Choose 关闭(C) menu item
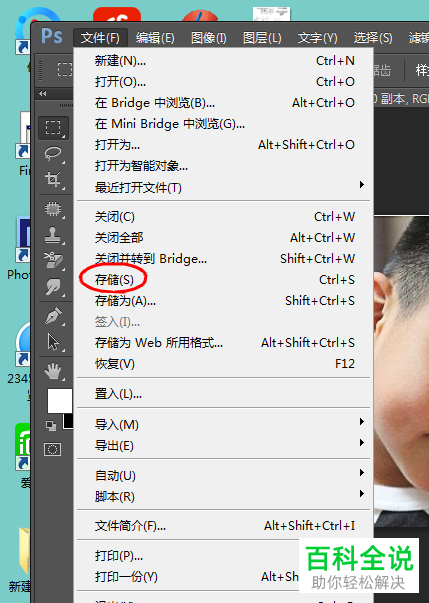This screenshot has height=603, width=429. pyautogui.click(x=224, y=217)
